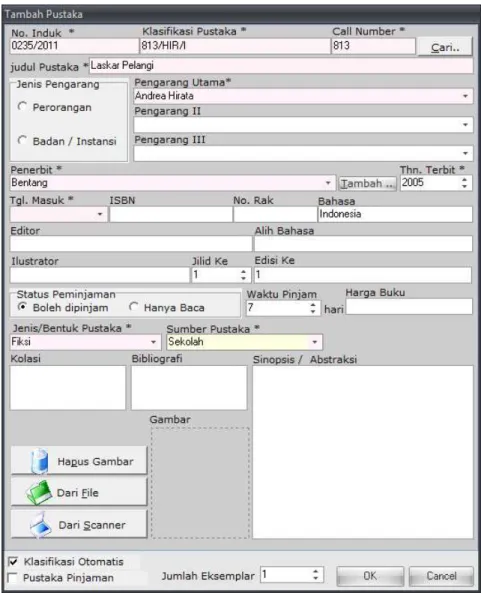Click the ISBN input field
481x593 pixels.
tap(171, 214)
